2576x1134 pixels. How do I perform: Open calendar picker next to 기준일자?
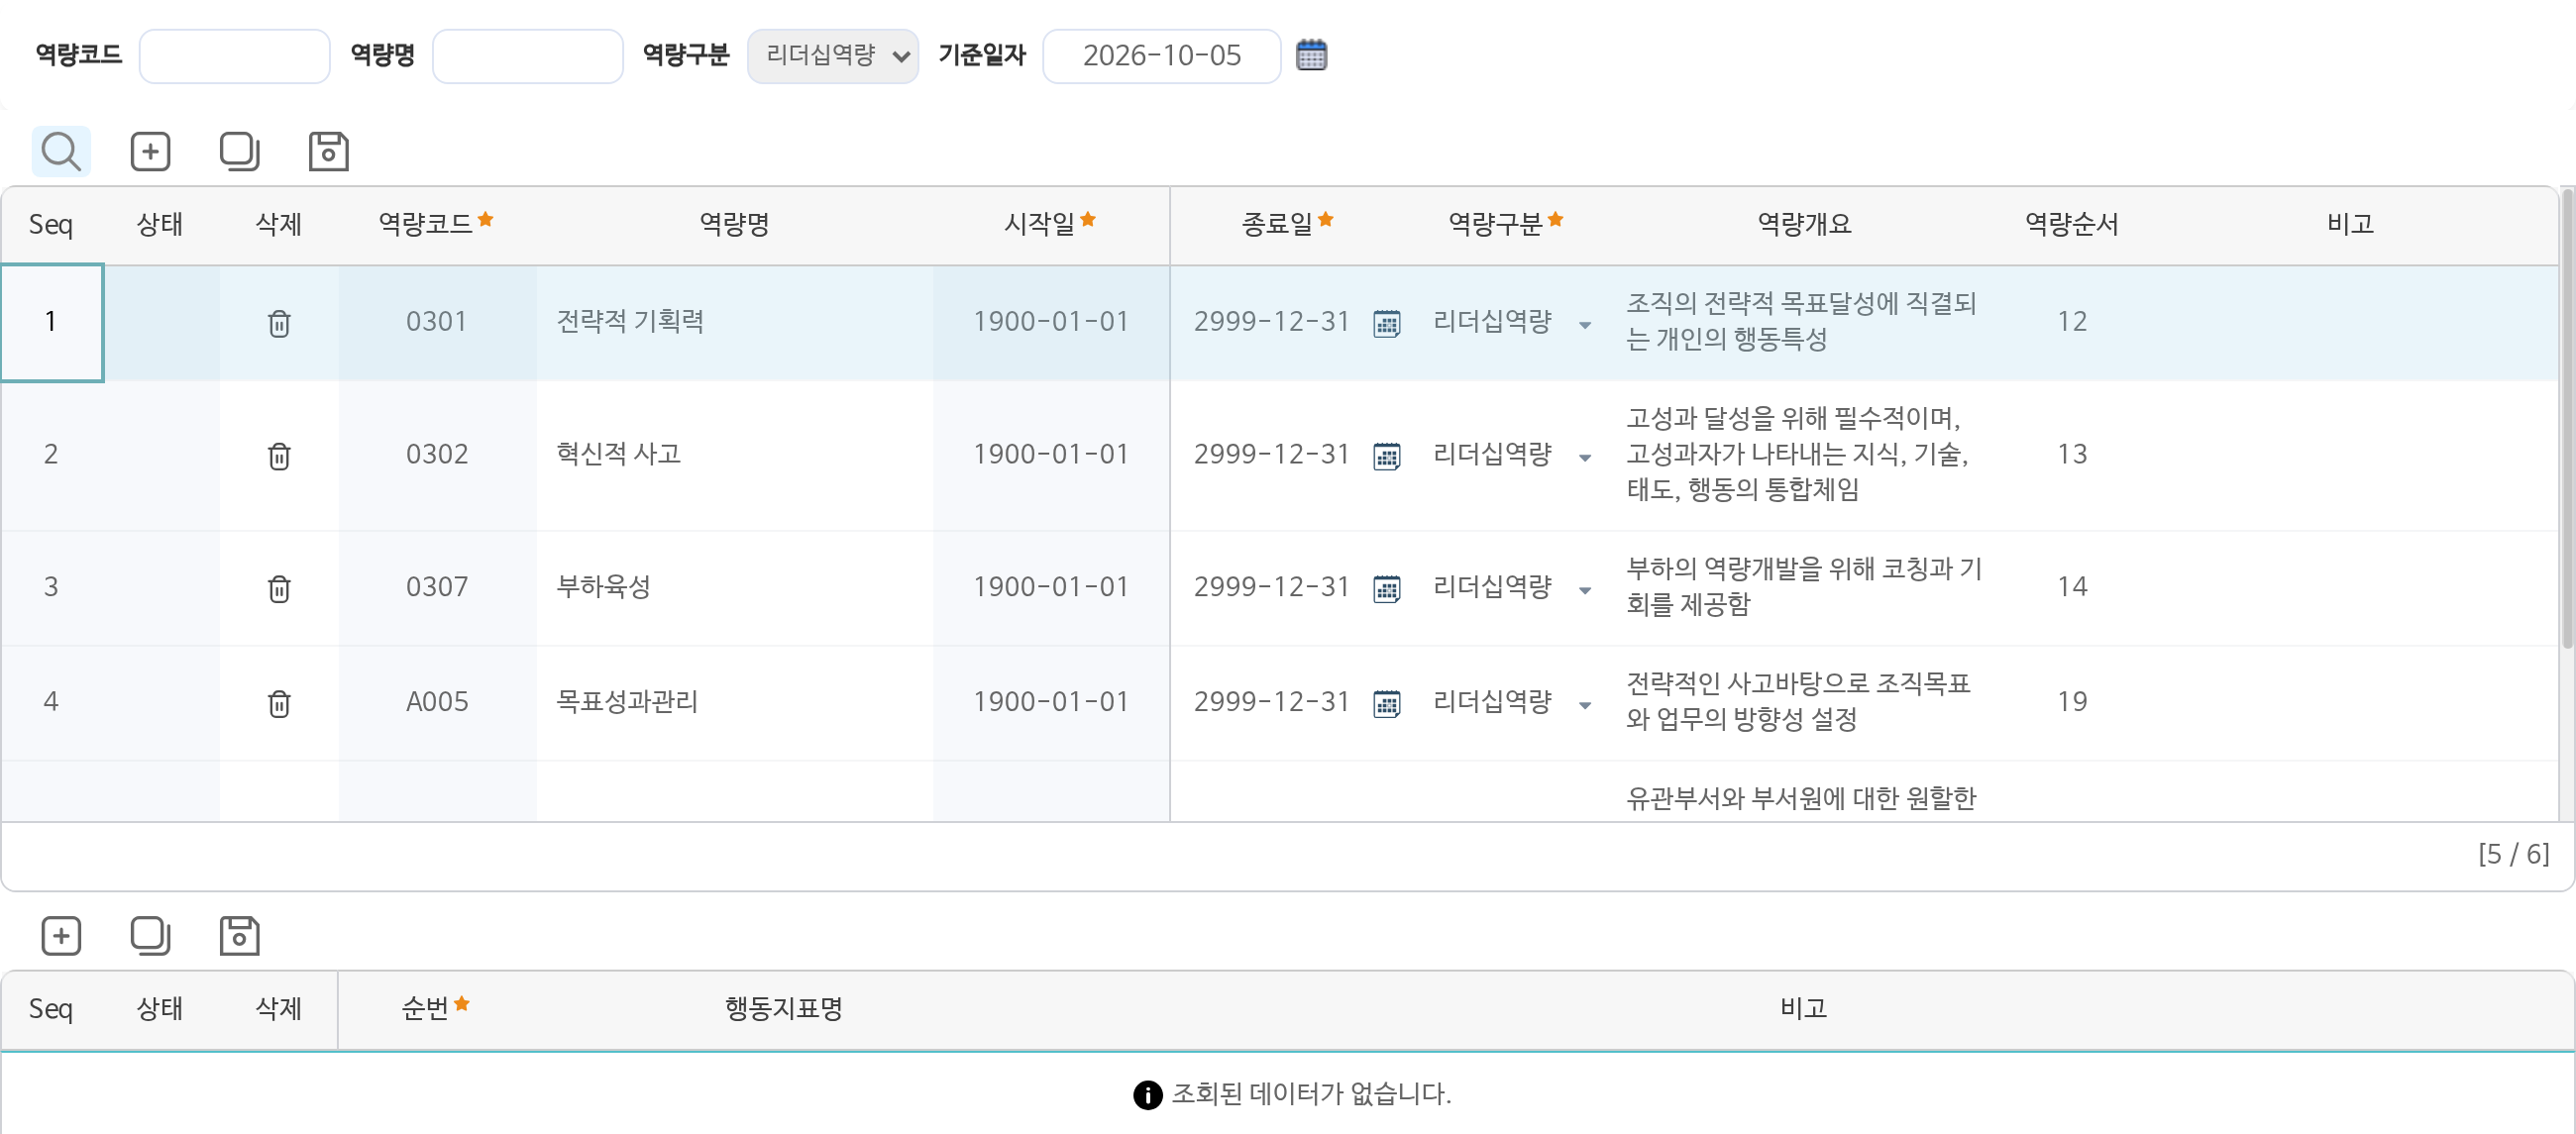1311,55
